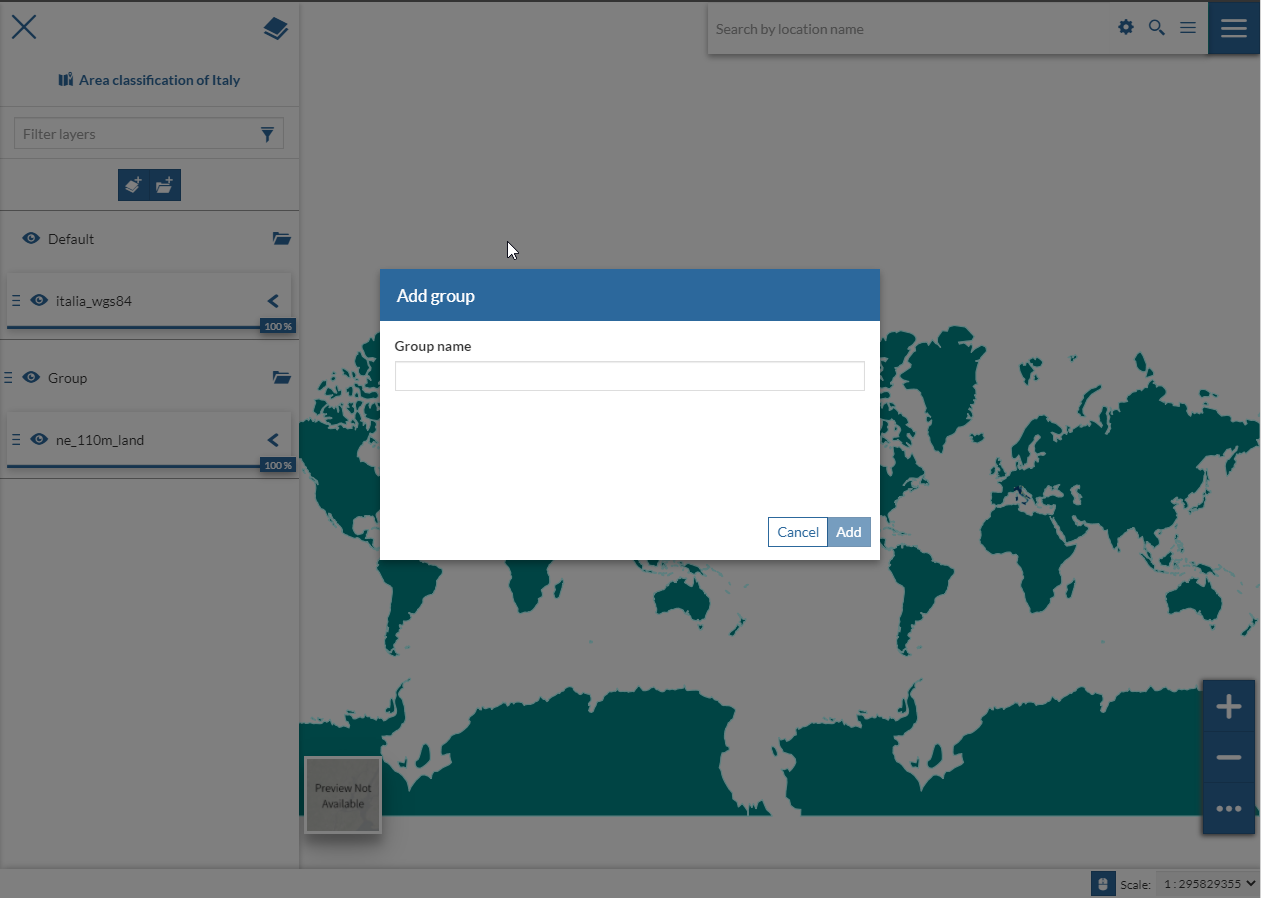Click the italia_wgs84 100 % opacity badge
Screen dimensions: 1261x898
tap(278, 327)
